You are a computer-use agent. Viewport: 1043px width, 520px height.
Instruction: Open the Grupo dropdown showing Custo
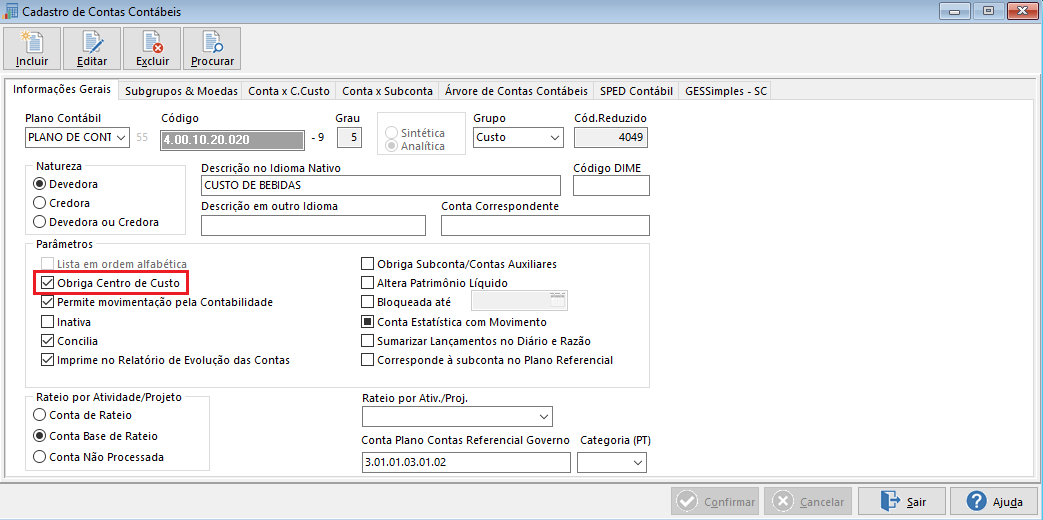tap(518, 137)
